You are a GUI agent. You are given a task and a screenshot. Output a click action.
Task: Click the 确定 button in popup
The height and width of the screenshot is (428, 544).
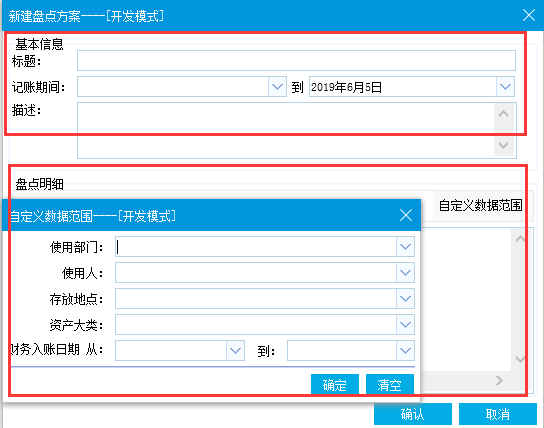[x=335, y=384]
